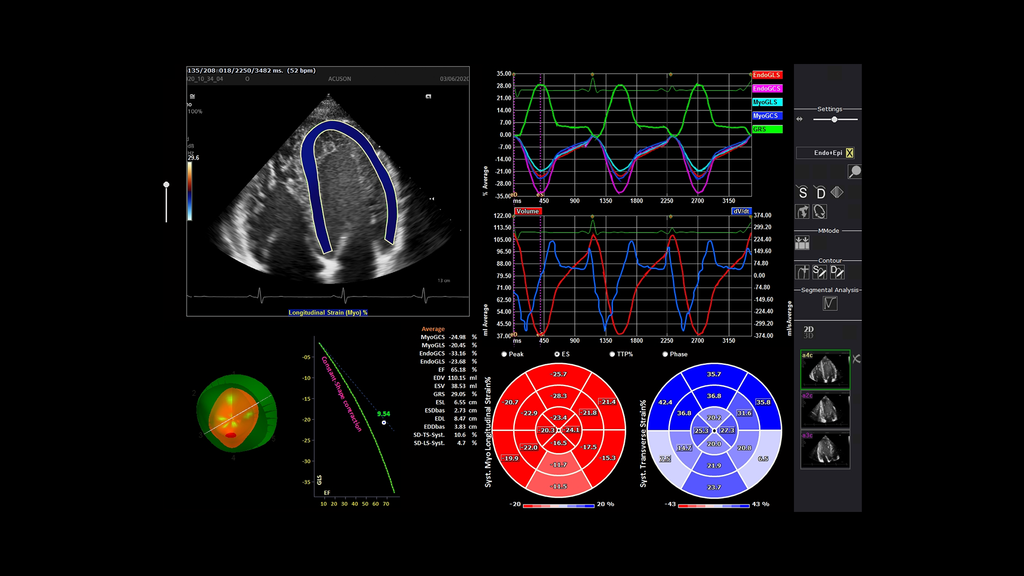Open the Endo+Epi selection dropdown

(x=824, y=153)
